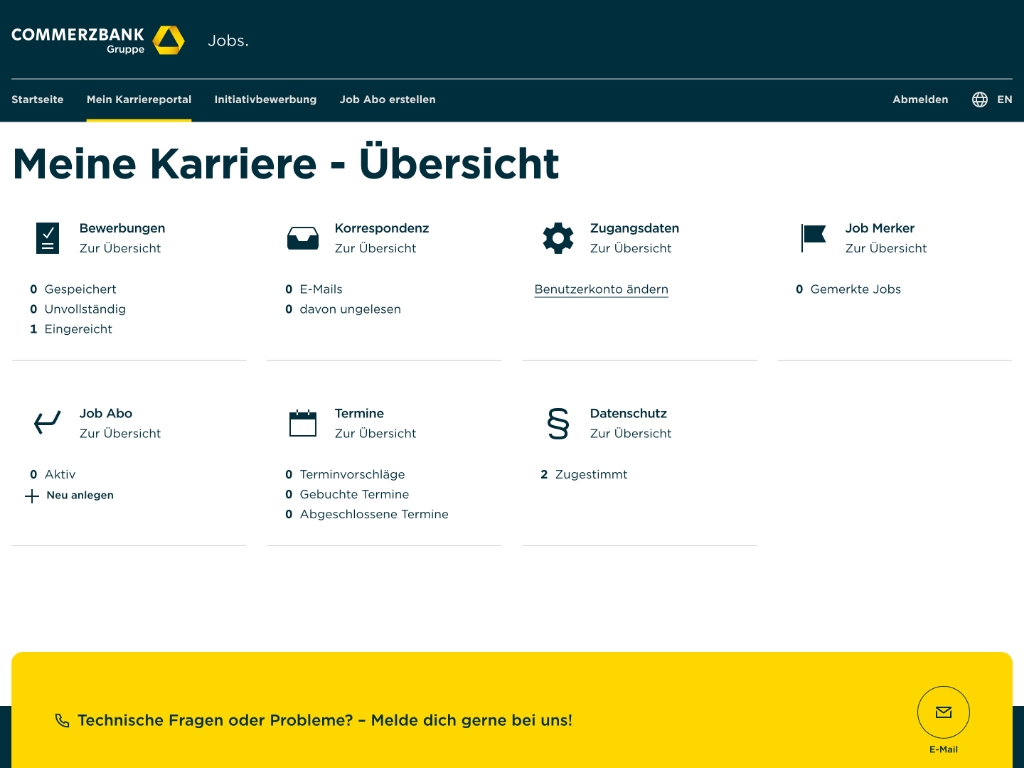
Task: Click Benutzerkonto ändern link
Action: pos(601,289)
